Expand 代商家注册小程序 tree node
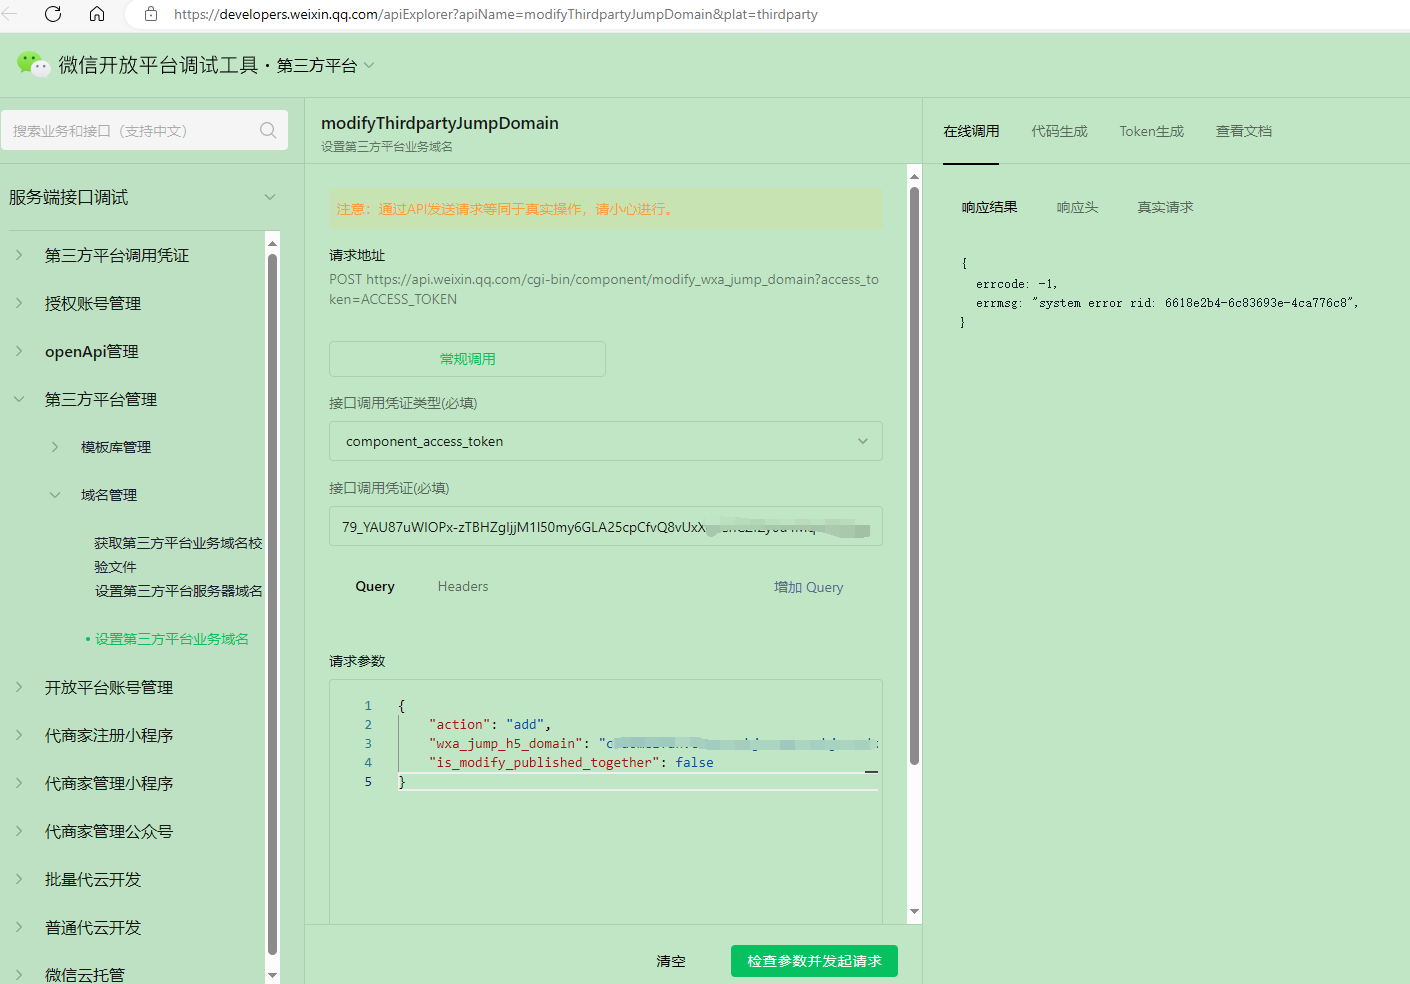Screen dimensions: 1410x984 coord(19,735)
